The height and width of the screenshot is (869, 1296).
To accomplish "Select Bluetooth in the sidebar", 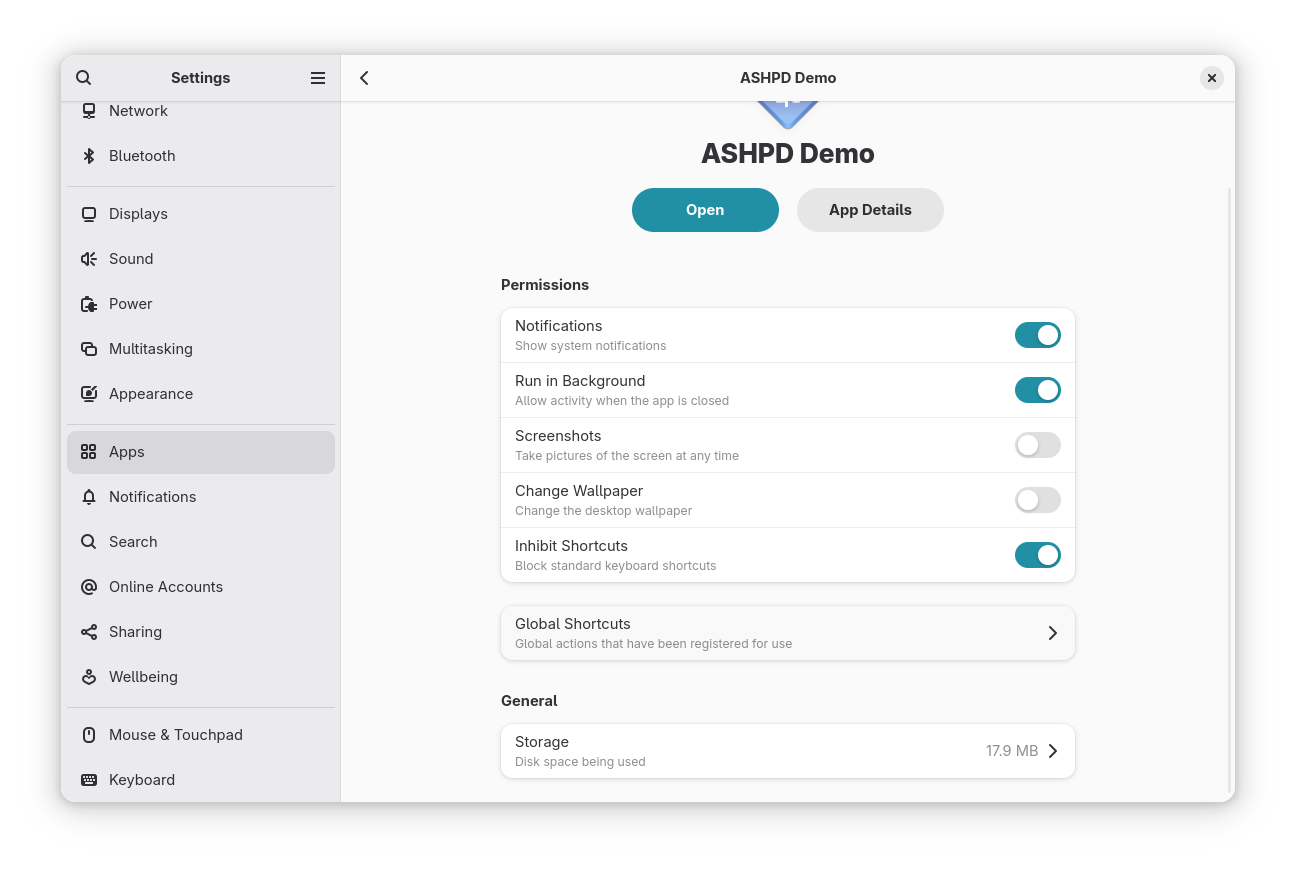I will [x=201, y=156].
